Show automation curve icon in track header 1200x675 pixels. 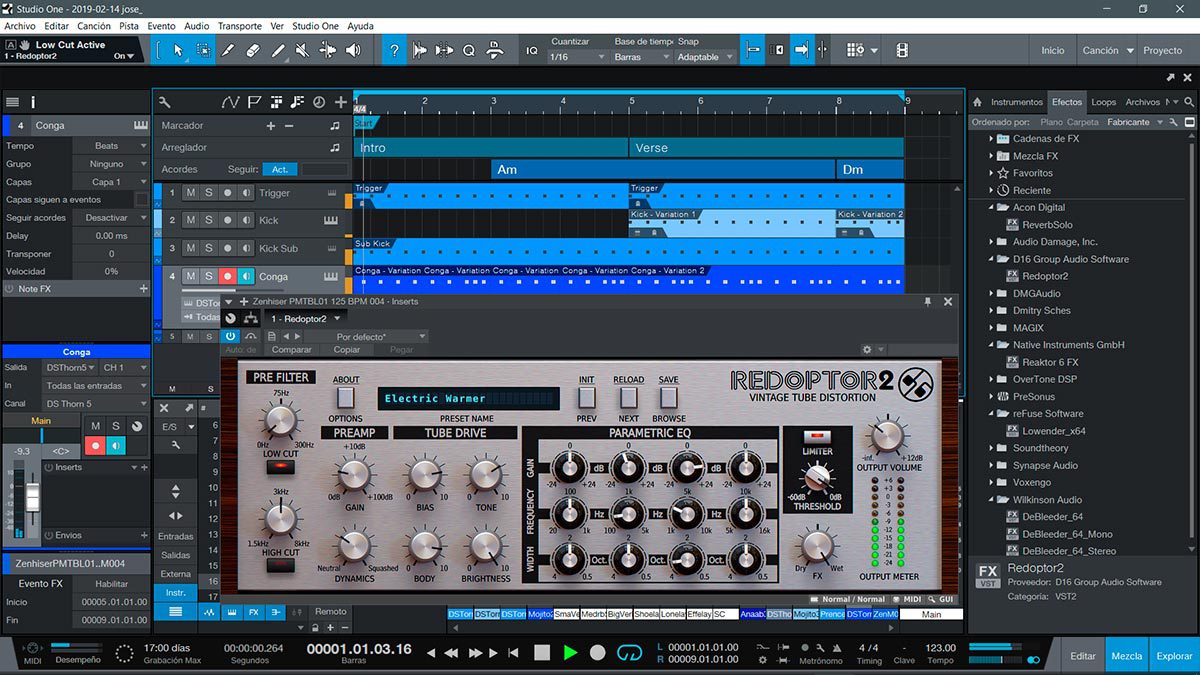coord(231,101)
